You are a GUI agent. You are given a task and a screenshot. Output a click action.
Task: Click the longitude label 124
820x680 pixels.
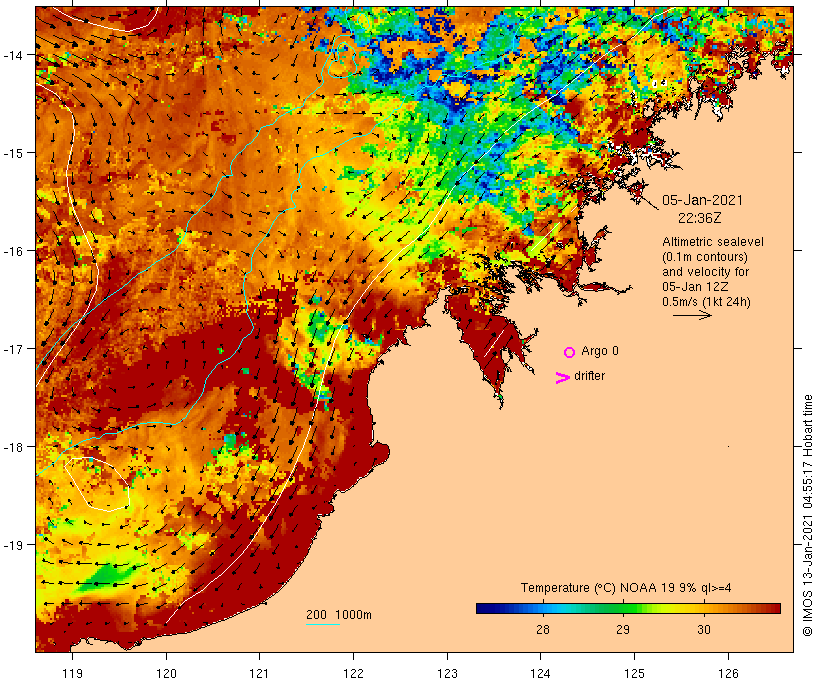click(541, 673)
